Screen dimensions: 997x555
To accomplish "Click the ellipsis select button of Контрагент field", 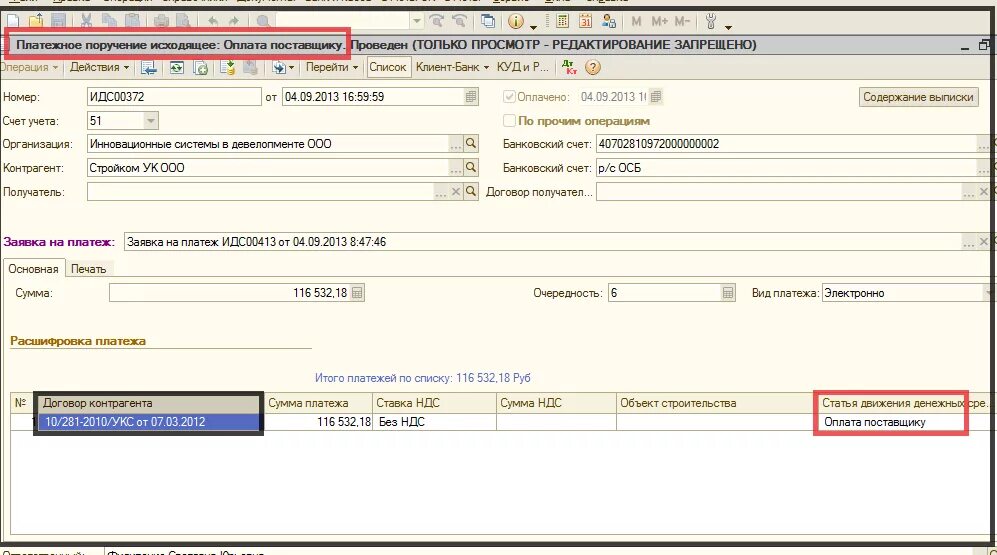I will point(455,168).
